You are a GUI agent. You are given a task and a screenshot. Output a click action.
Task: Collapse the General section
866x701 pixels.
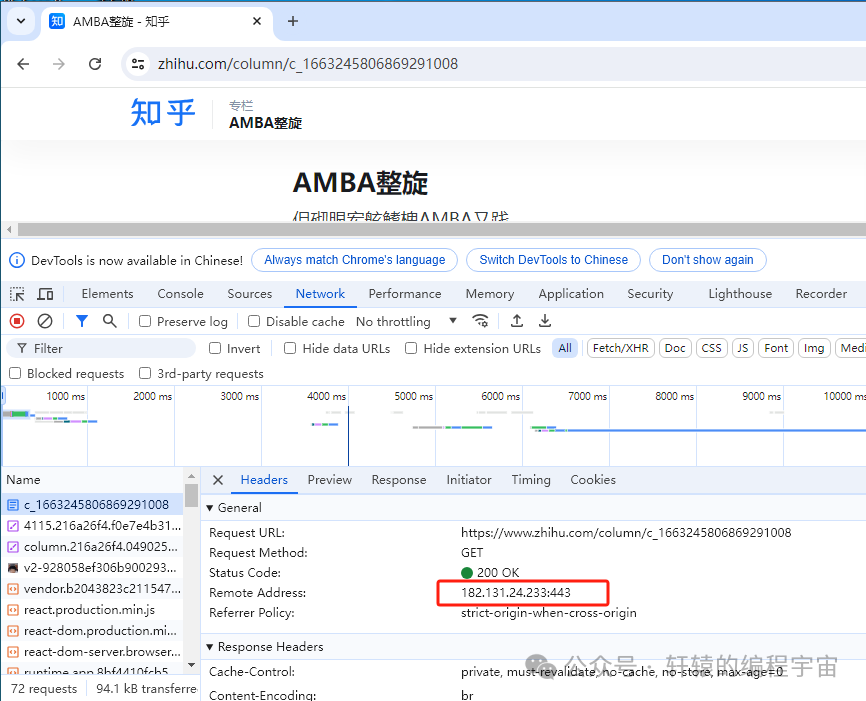(210, 508)
